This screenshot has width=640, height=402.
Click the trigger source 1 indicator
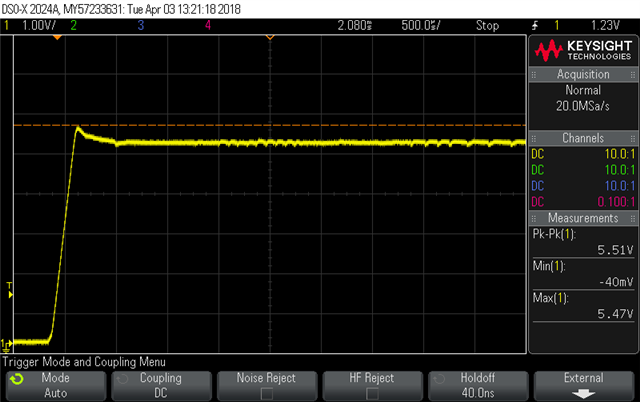click(x=557, y=25)
